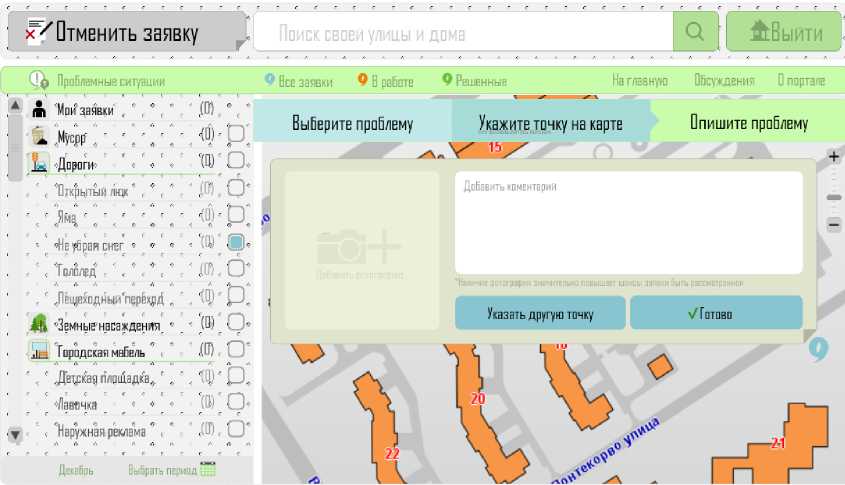Click the Мусор category icon
This screenshot has height=485, width=845.
coord(39,136)
